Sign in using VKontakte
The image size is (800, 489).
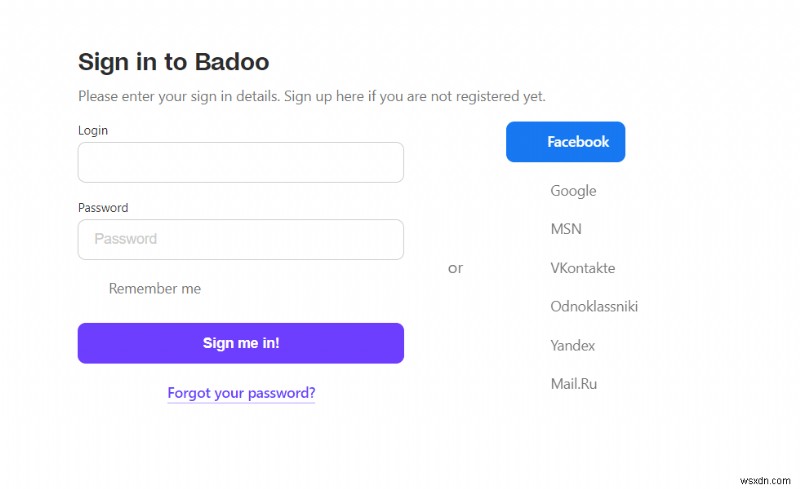(583, 268)
